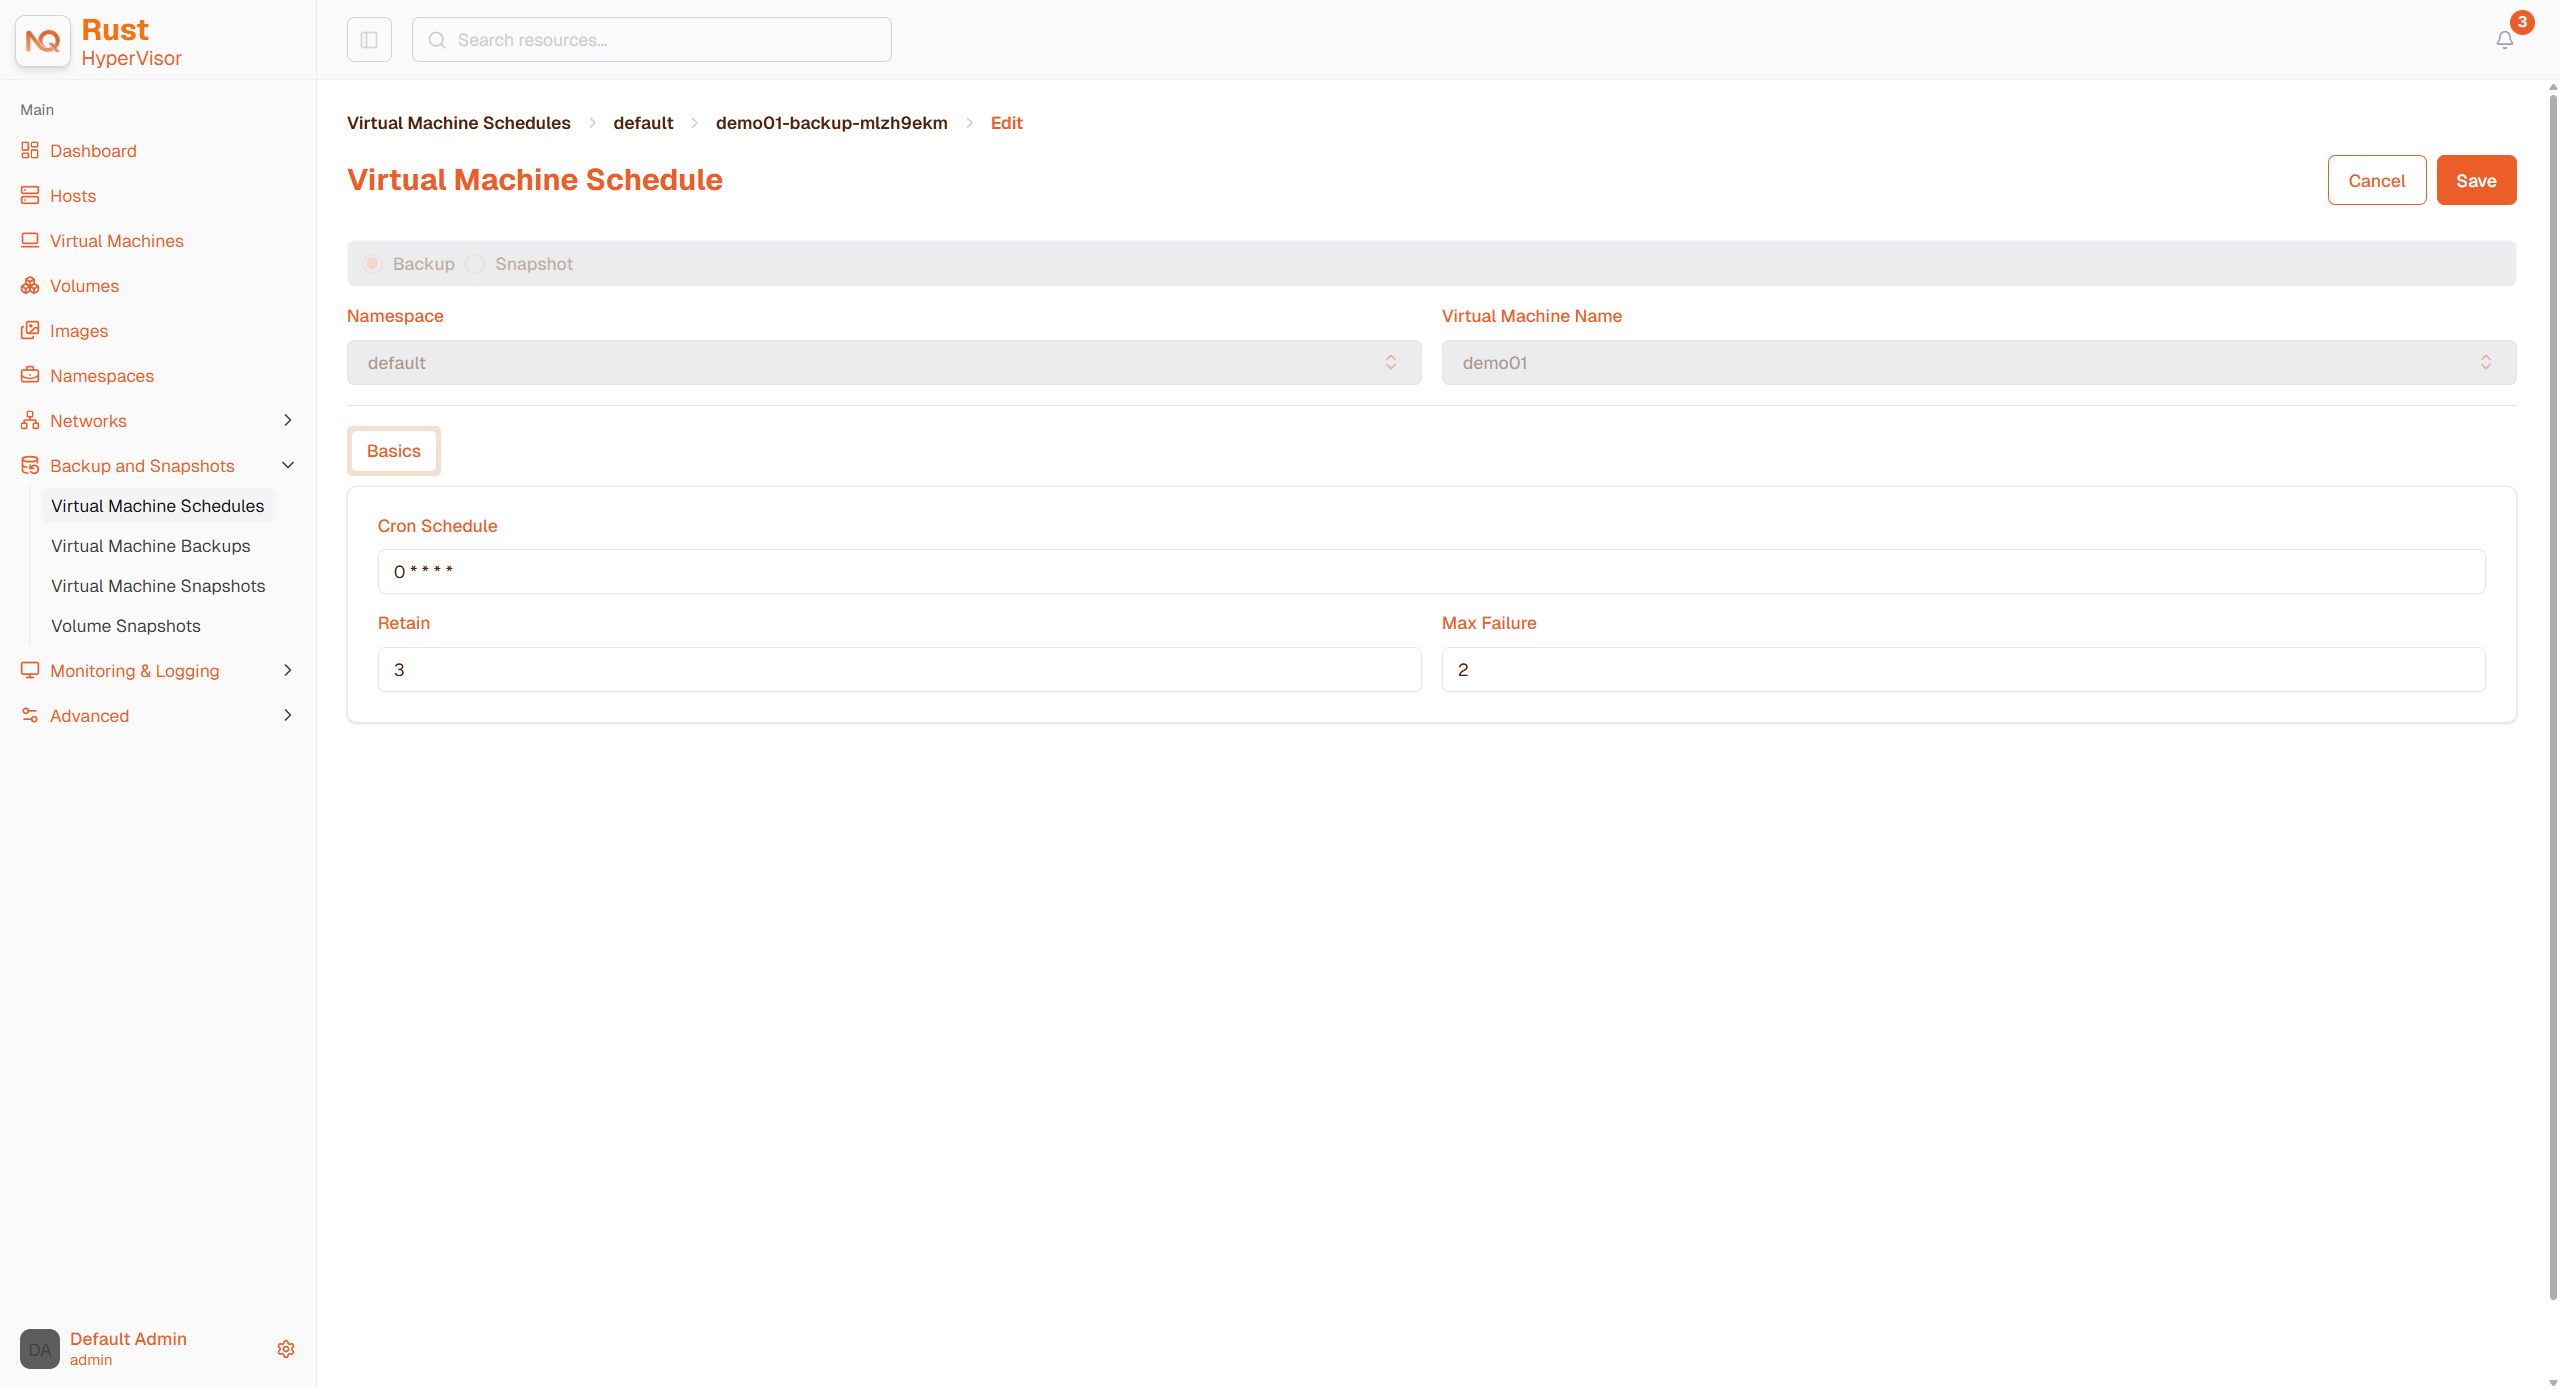Click the Rust HyperVisor logo icon

(x=43, y=41)
